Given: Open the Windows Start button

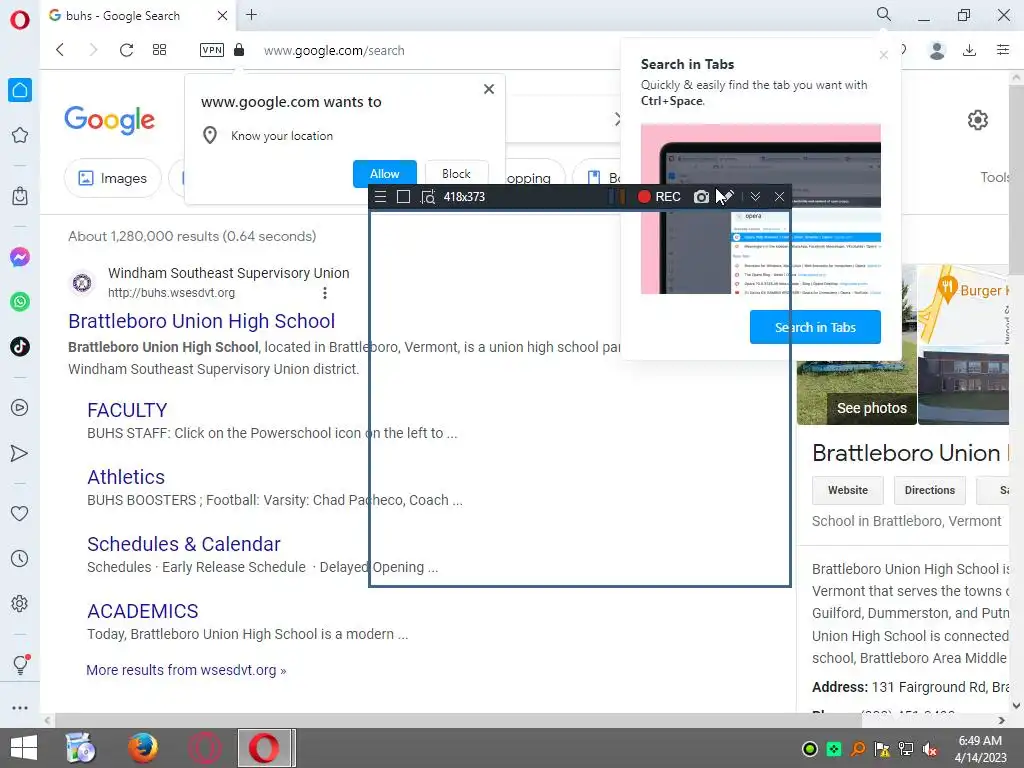Looking at the screenshot, I should click(x=24, y=748).
